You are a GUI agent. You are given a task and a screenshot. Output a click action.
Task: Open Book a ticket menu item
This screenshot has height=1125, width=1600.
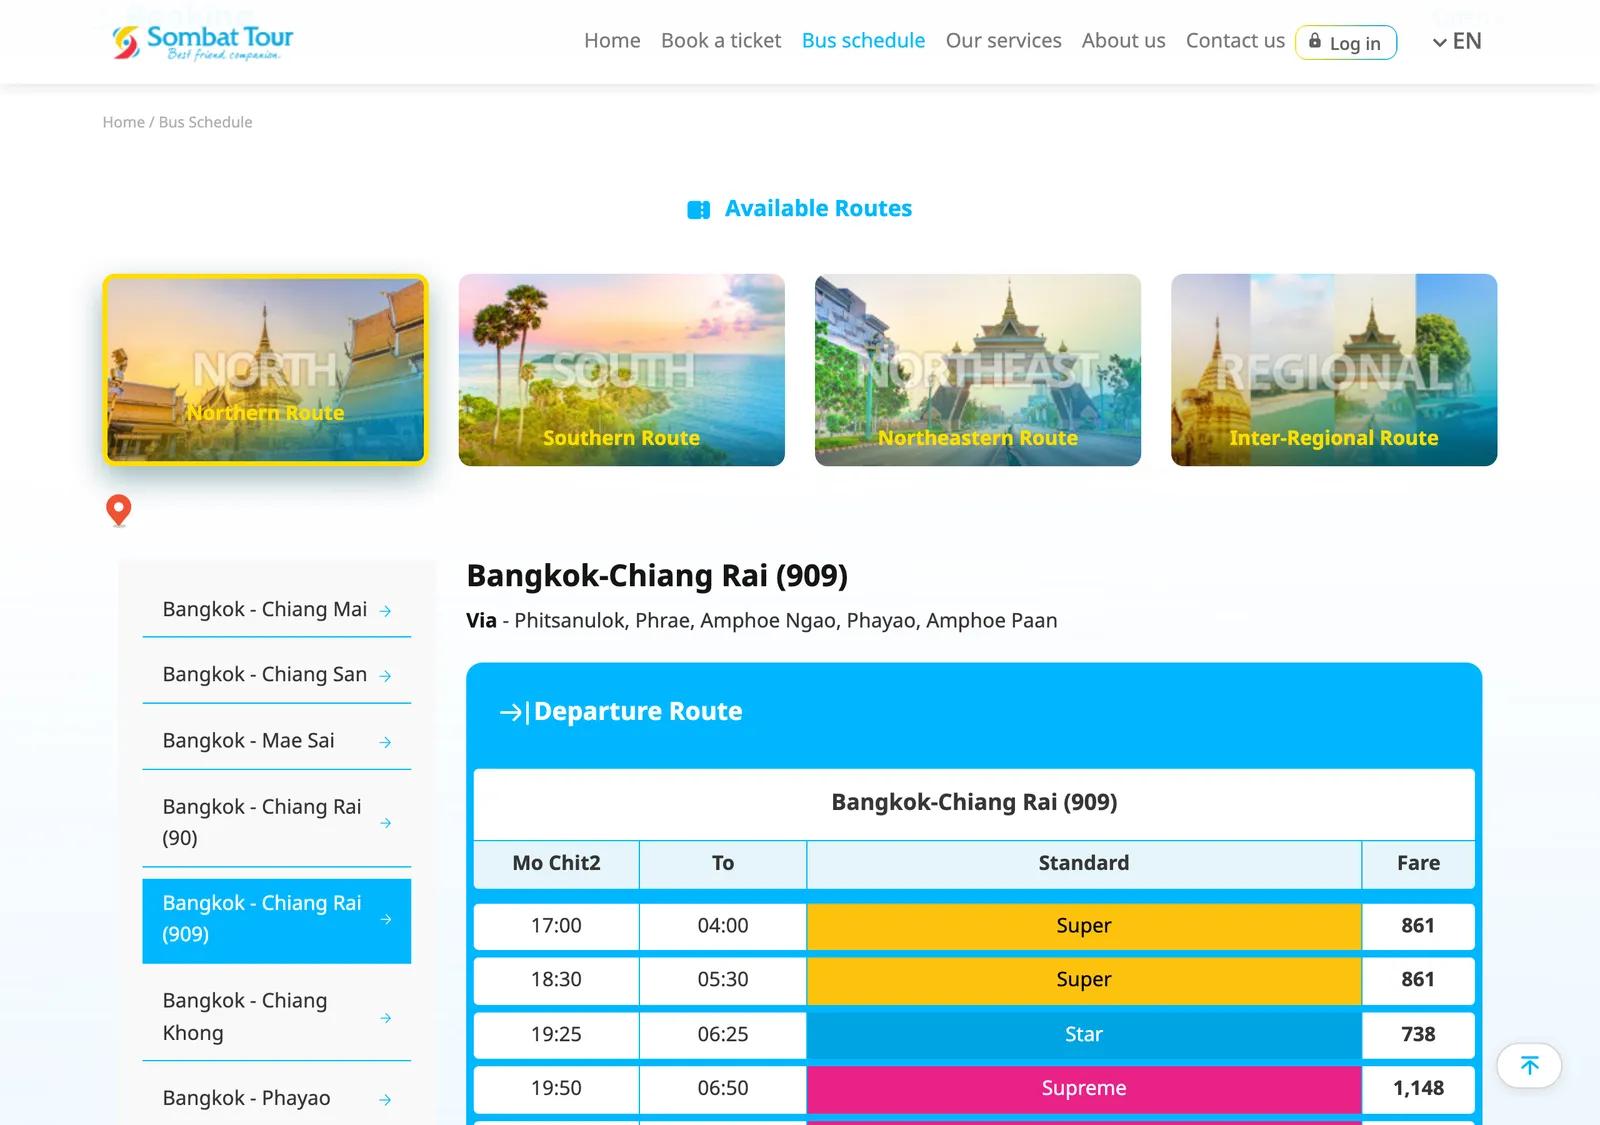point(721,41)
